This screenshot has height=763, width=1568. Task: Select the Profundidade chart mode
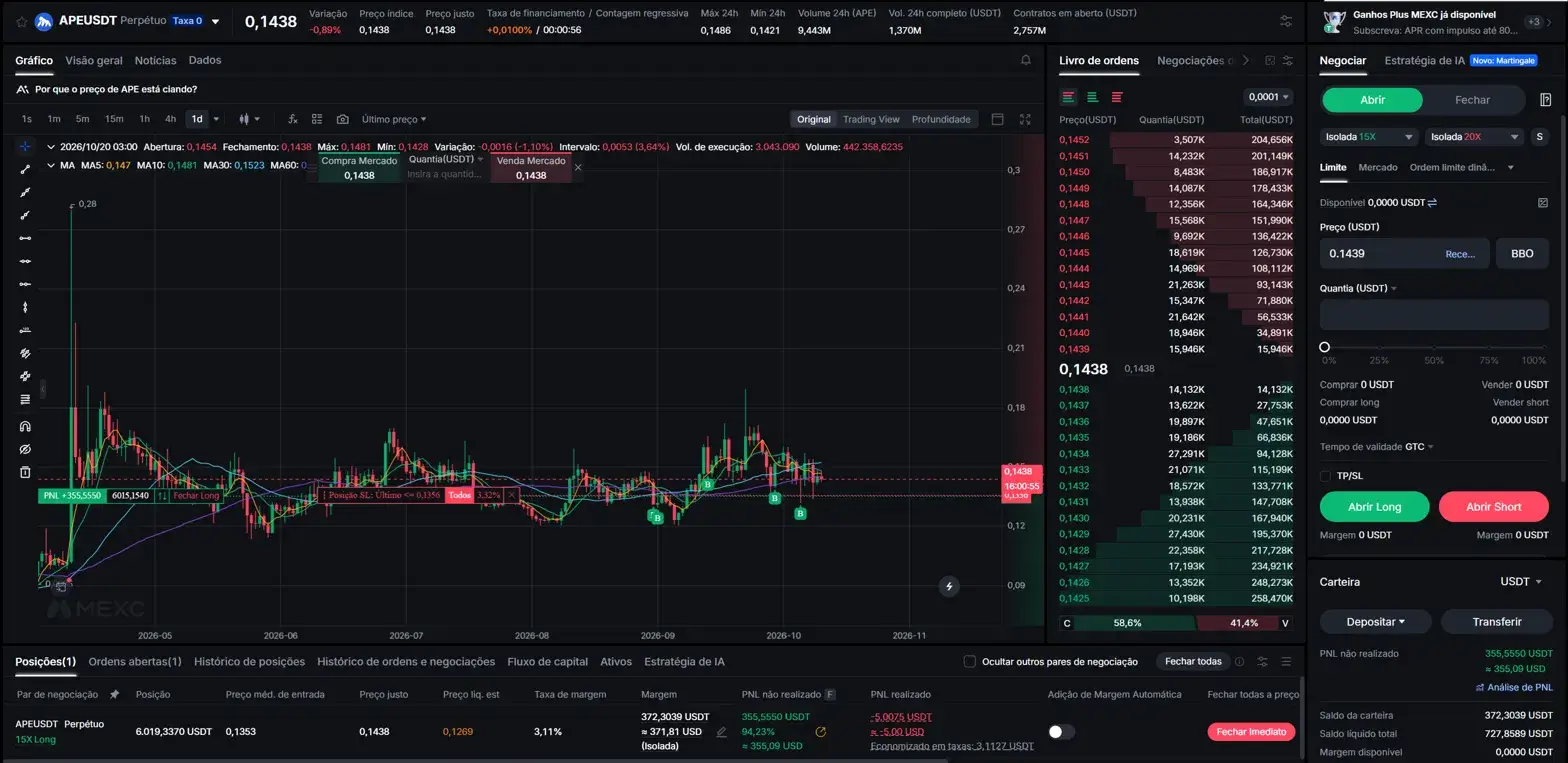(941, 119)
